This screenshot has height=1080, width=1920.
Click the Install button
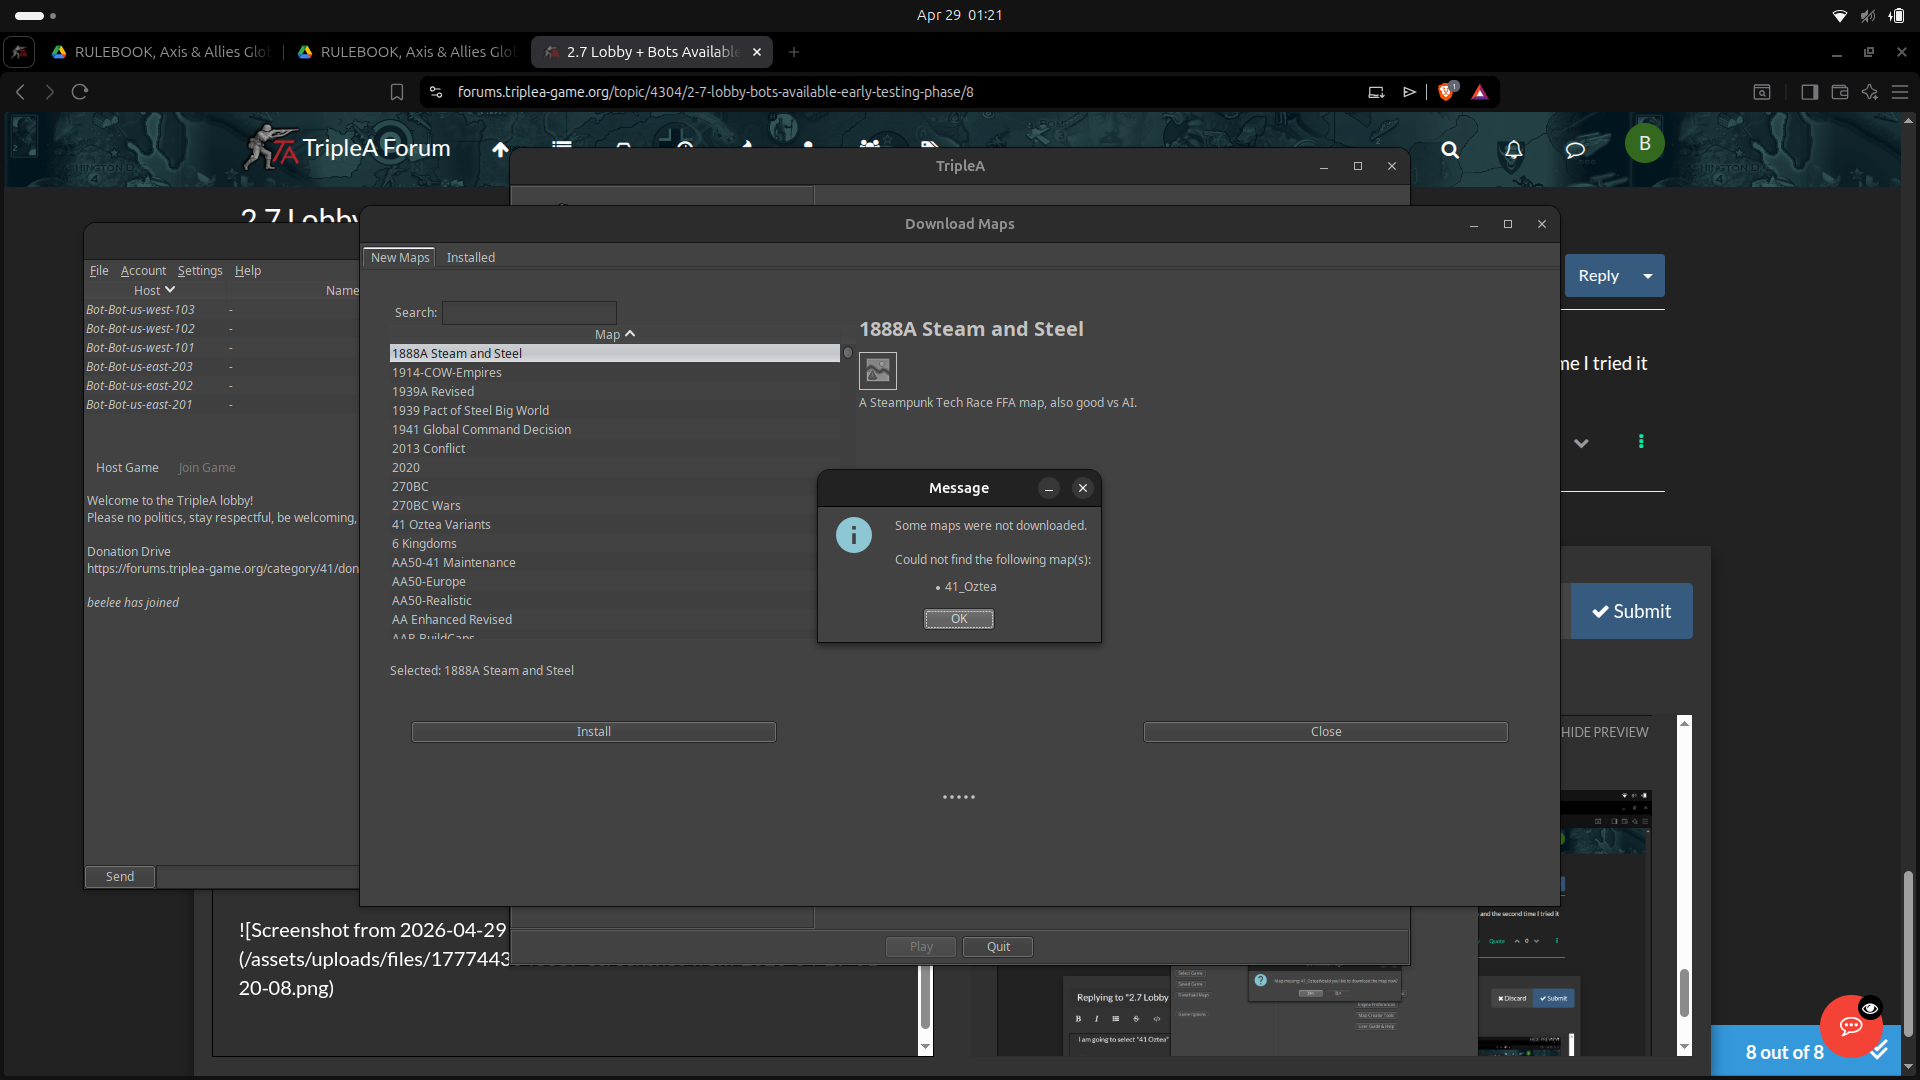tap(593, 731)
